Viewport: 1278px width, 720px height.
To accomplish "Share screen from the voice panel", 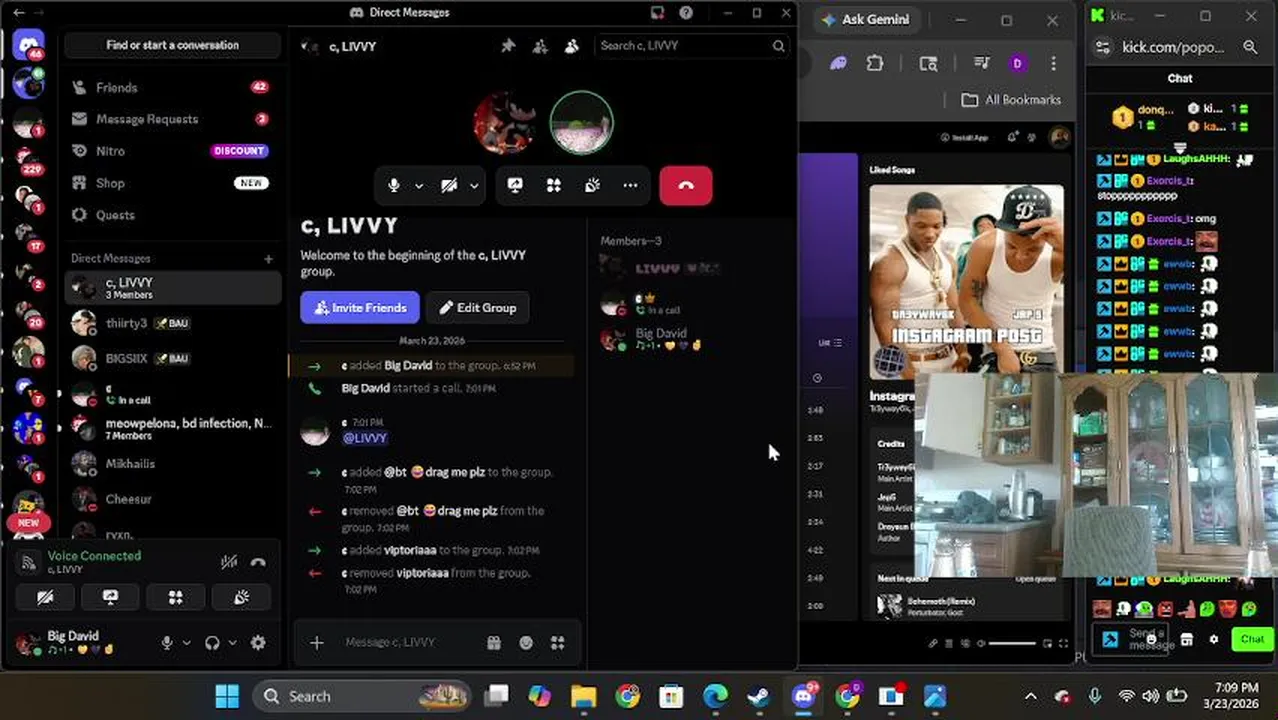I will pos(110,597).
